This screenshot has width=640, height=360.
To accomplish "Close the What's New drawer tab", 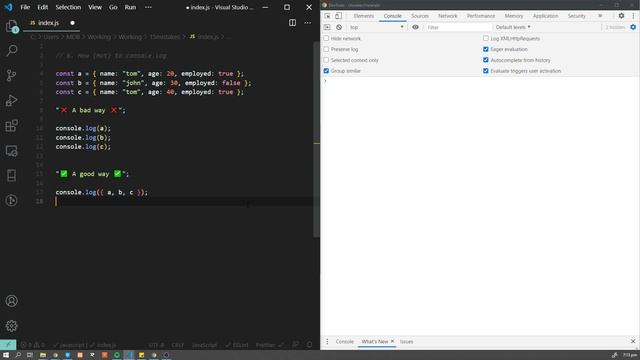I will pos(392,341).
